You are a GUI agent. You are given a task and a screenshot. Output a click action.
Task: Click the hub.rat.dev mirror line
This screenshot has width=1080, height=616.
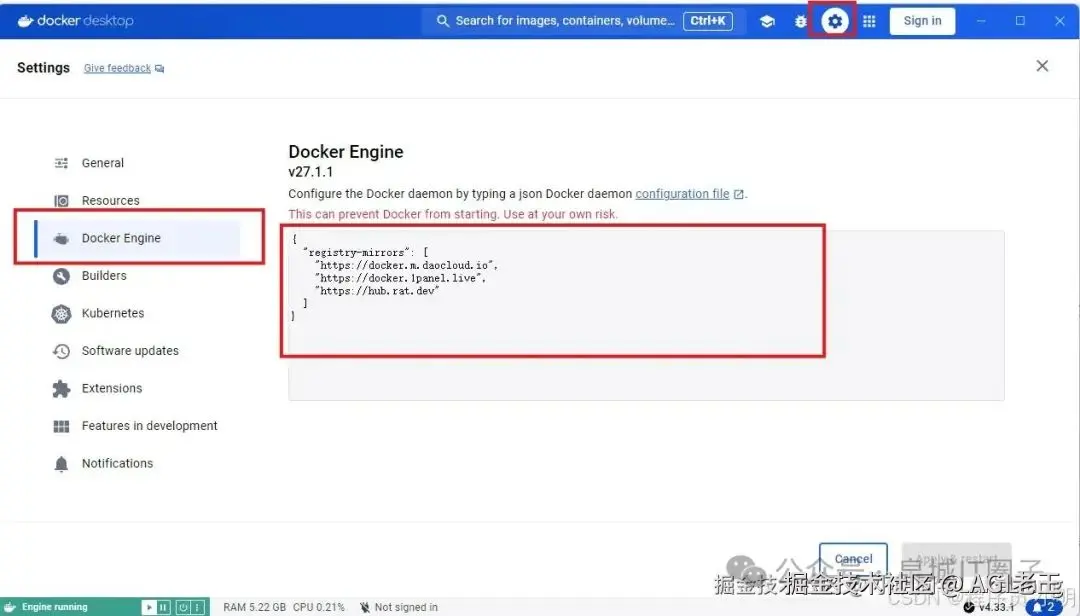click(377, 291)
